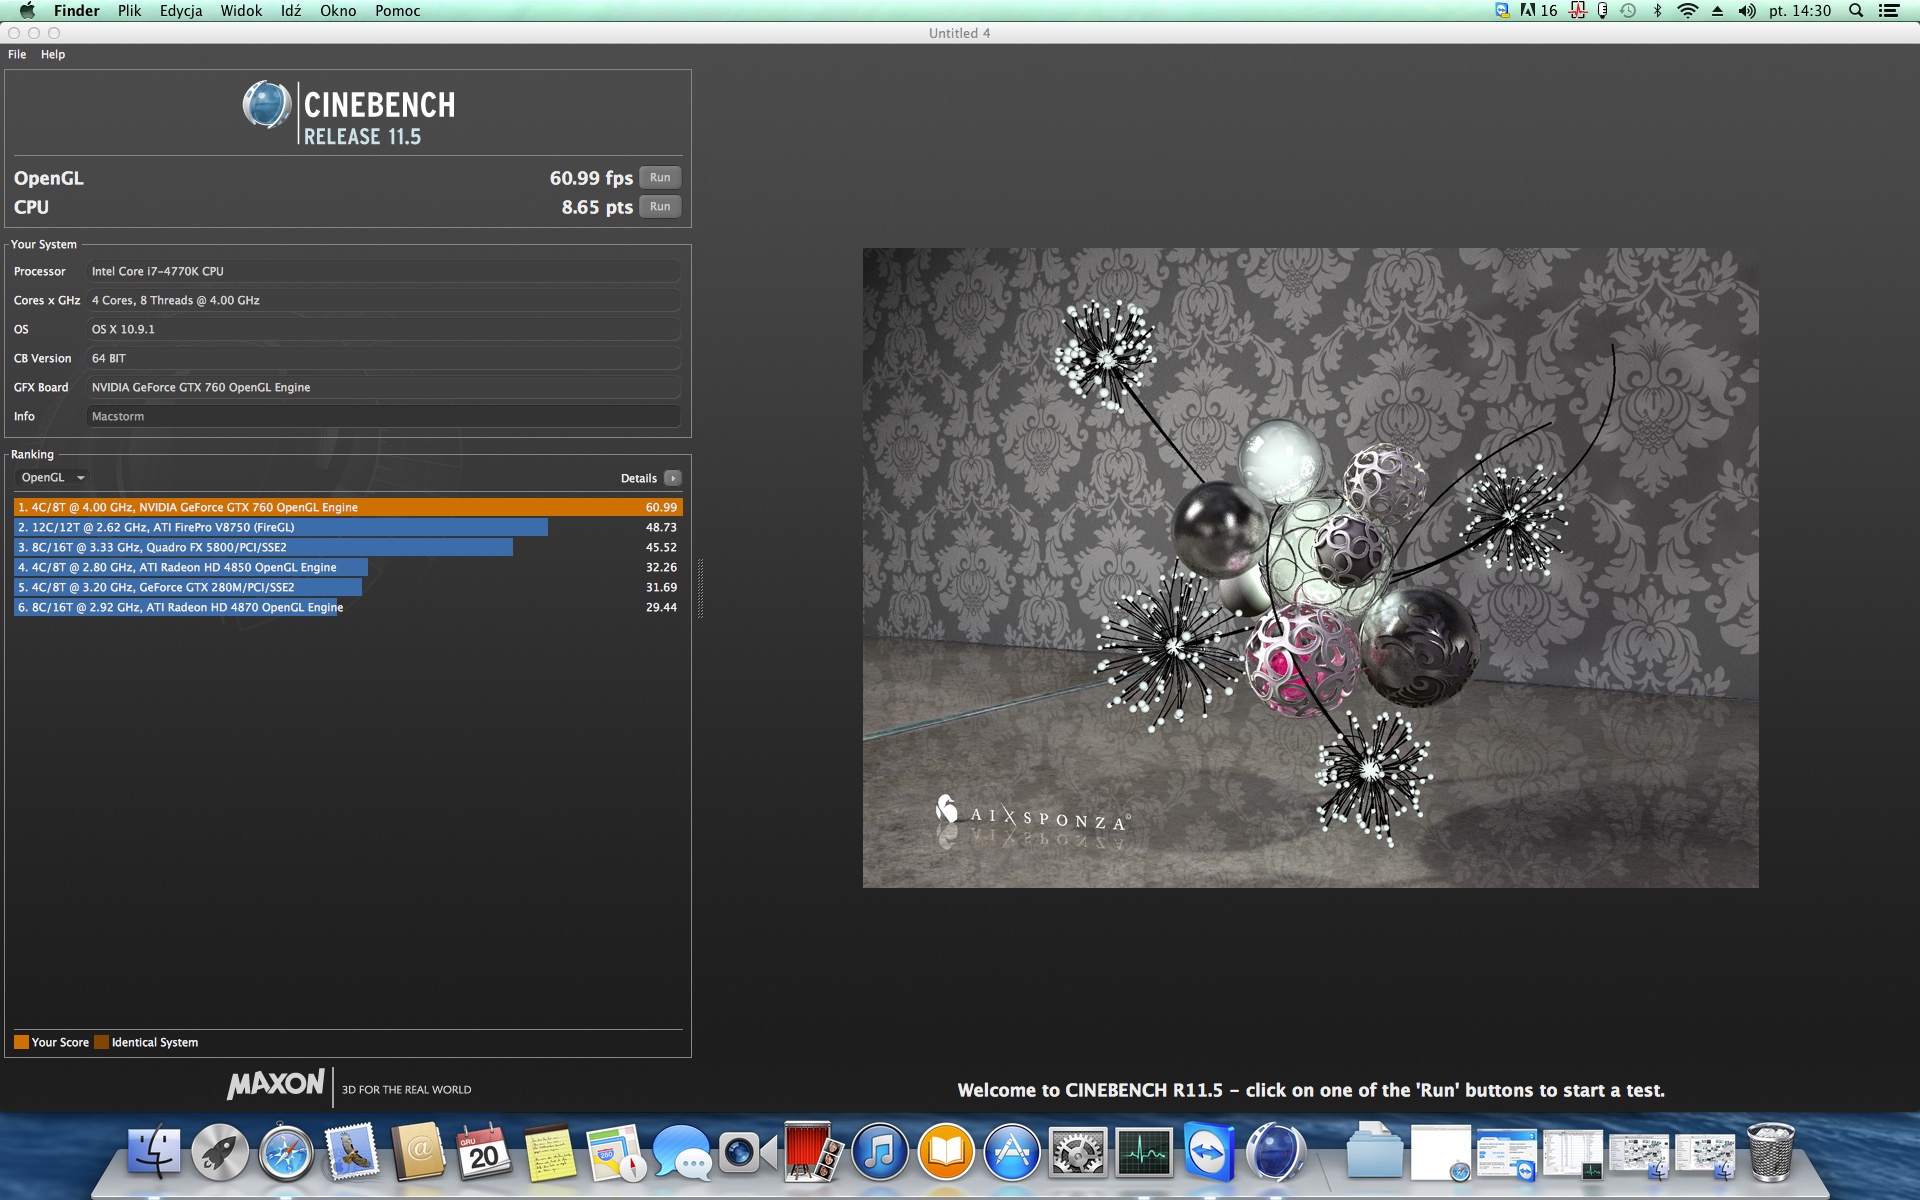Run the CPU benchmark test
Screen dimensions: 1920x1200
(x=660, y=207)
